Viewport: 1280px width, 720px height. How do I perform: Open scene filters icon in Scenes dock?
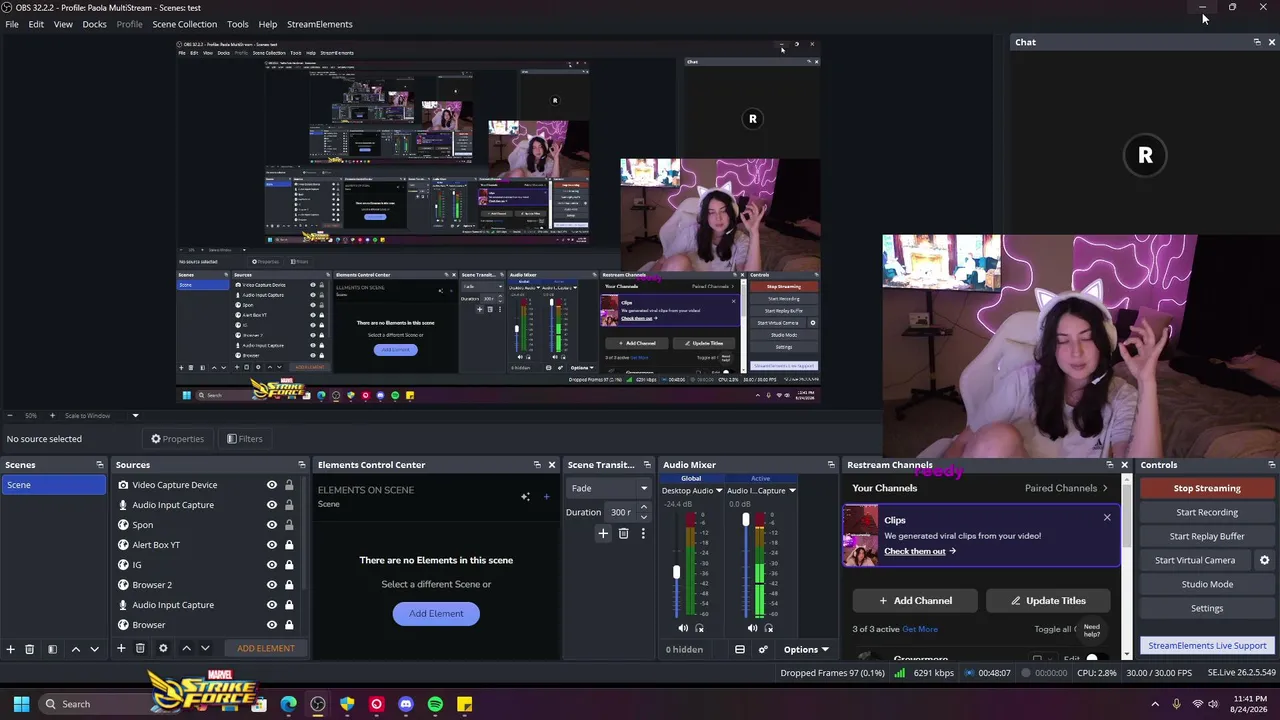click(x=52, y=649)
